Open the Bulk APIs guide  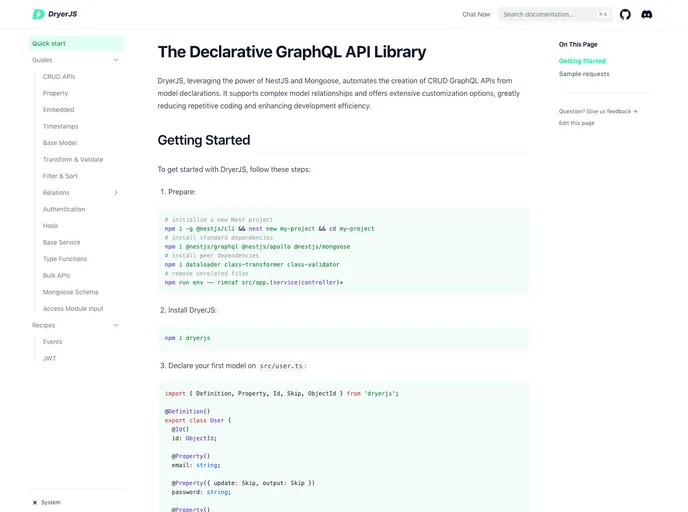57,276
